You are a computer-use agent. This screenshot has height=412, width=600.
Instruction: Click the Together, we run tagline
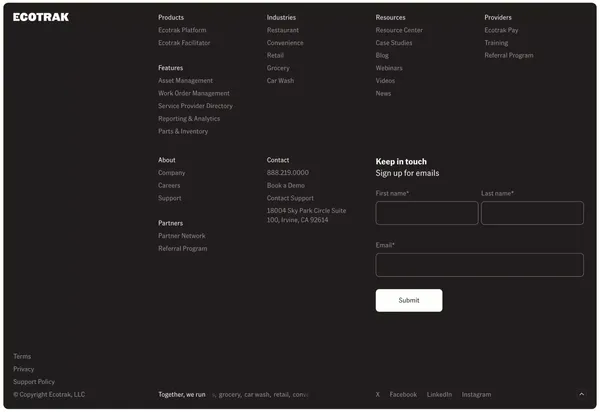point(182,394)
